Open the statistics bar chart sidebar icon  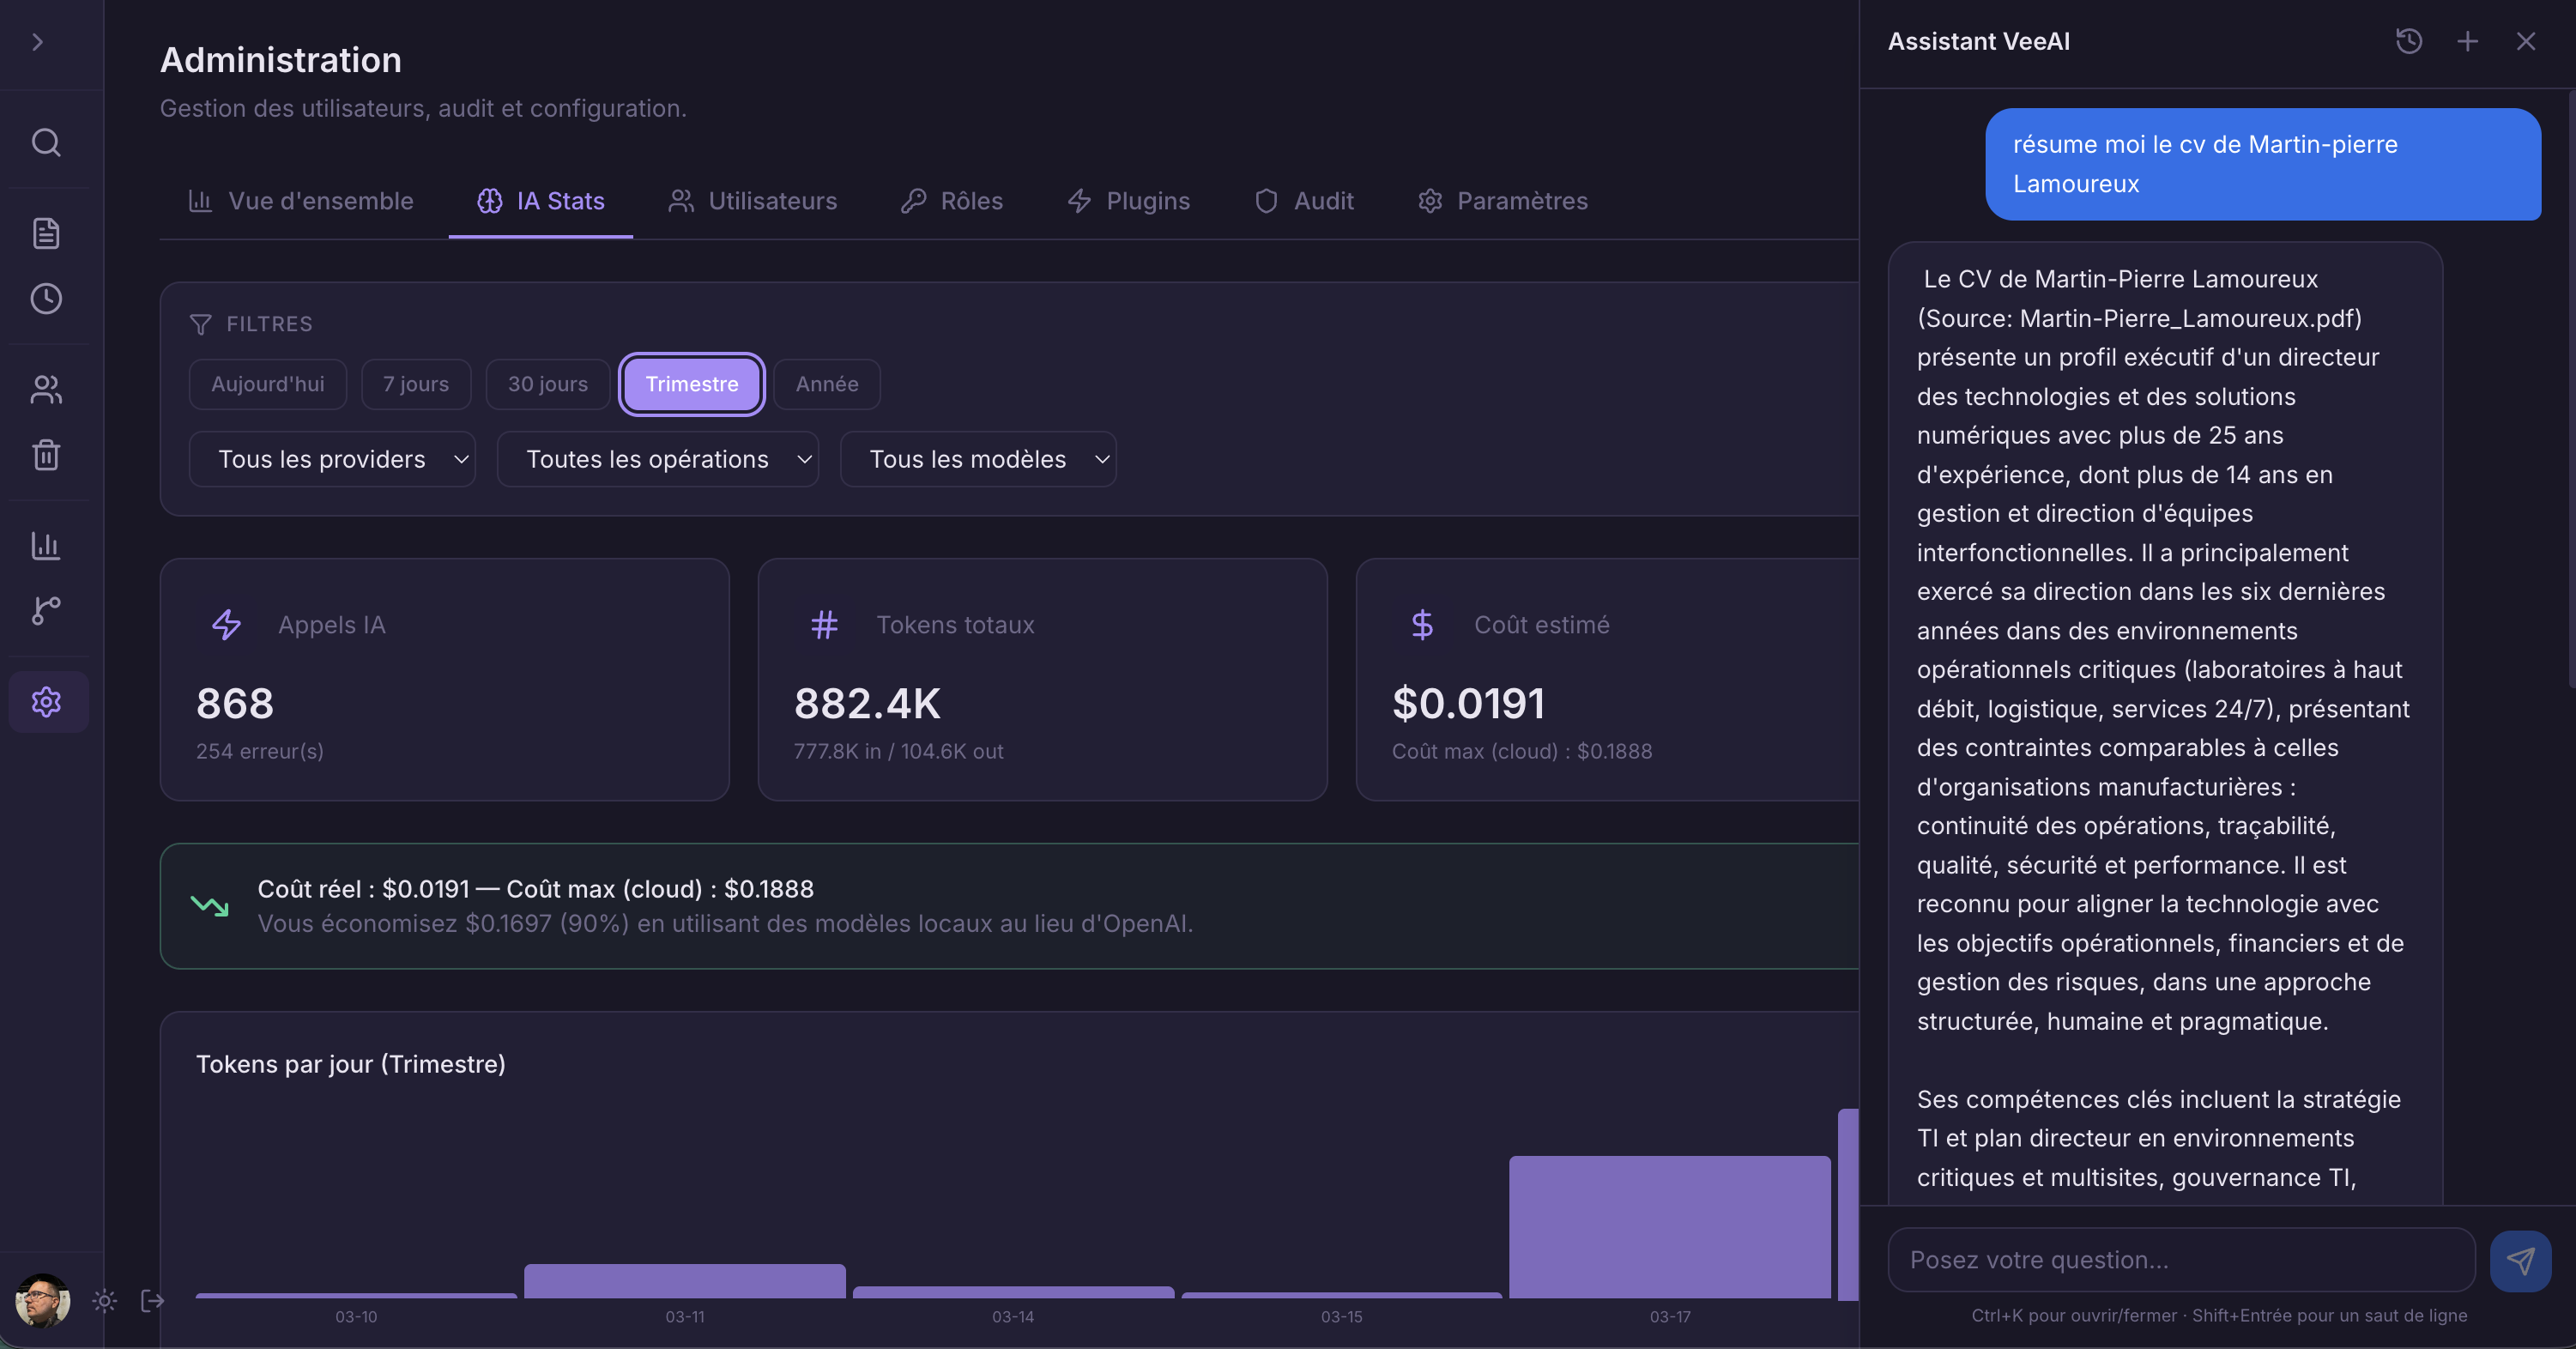click(46, 546)
